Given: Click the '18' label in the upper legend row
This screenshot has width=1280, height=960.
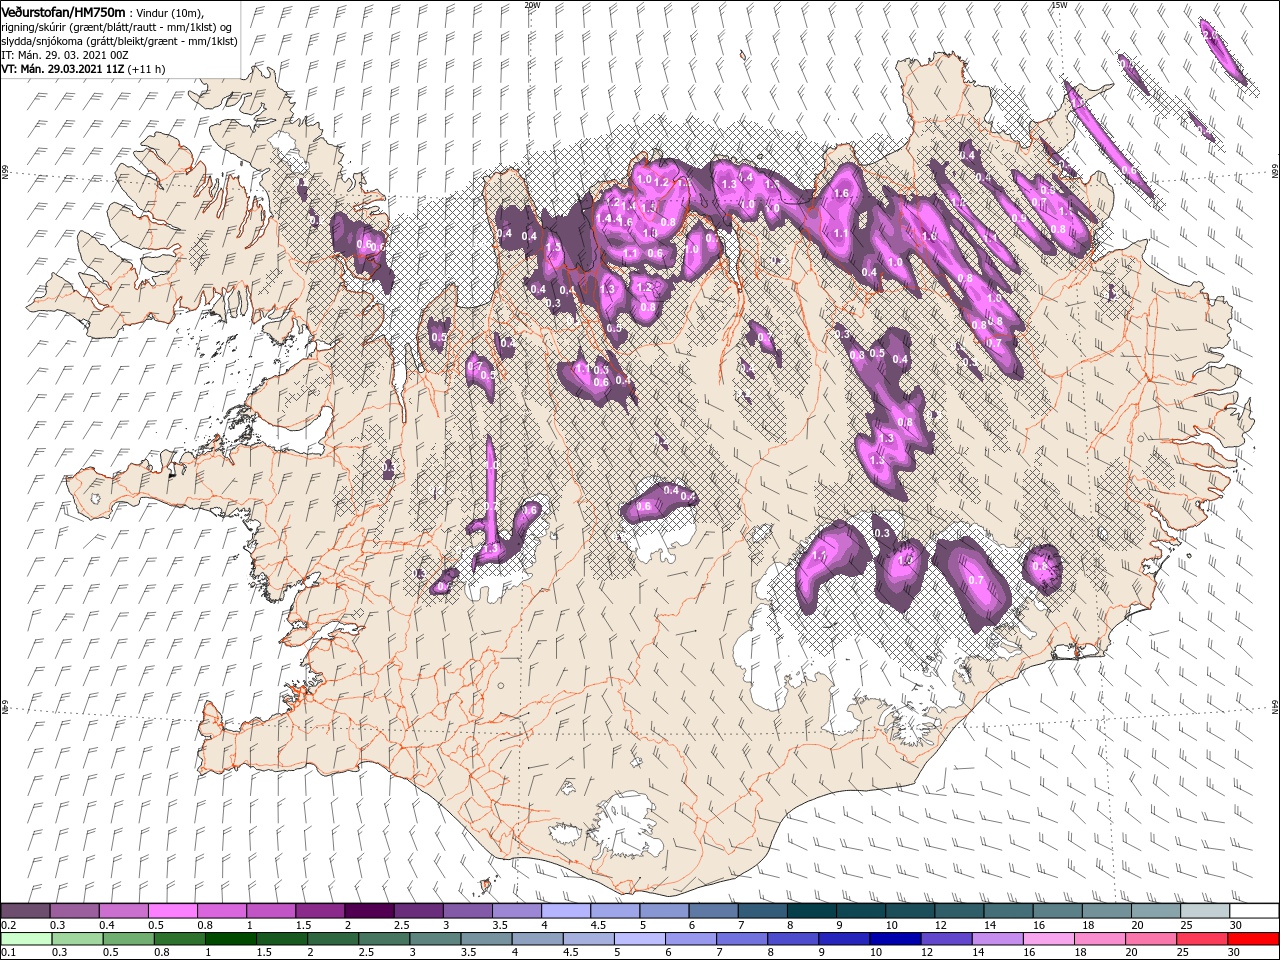Looking at the screenshot, I should pyautogui.click(x=1089, y=925).
